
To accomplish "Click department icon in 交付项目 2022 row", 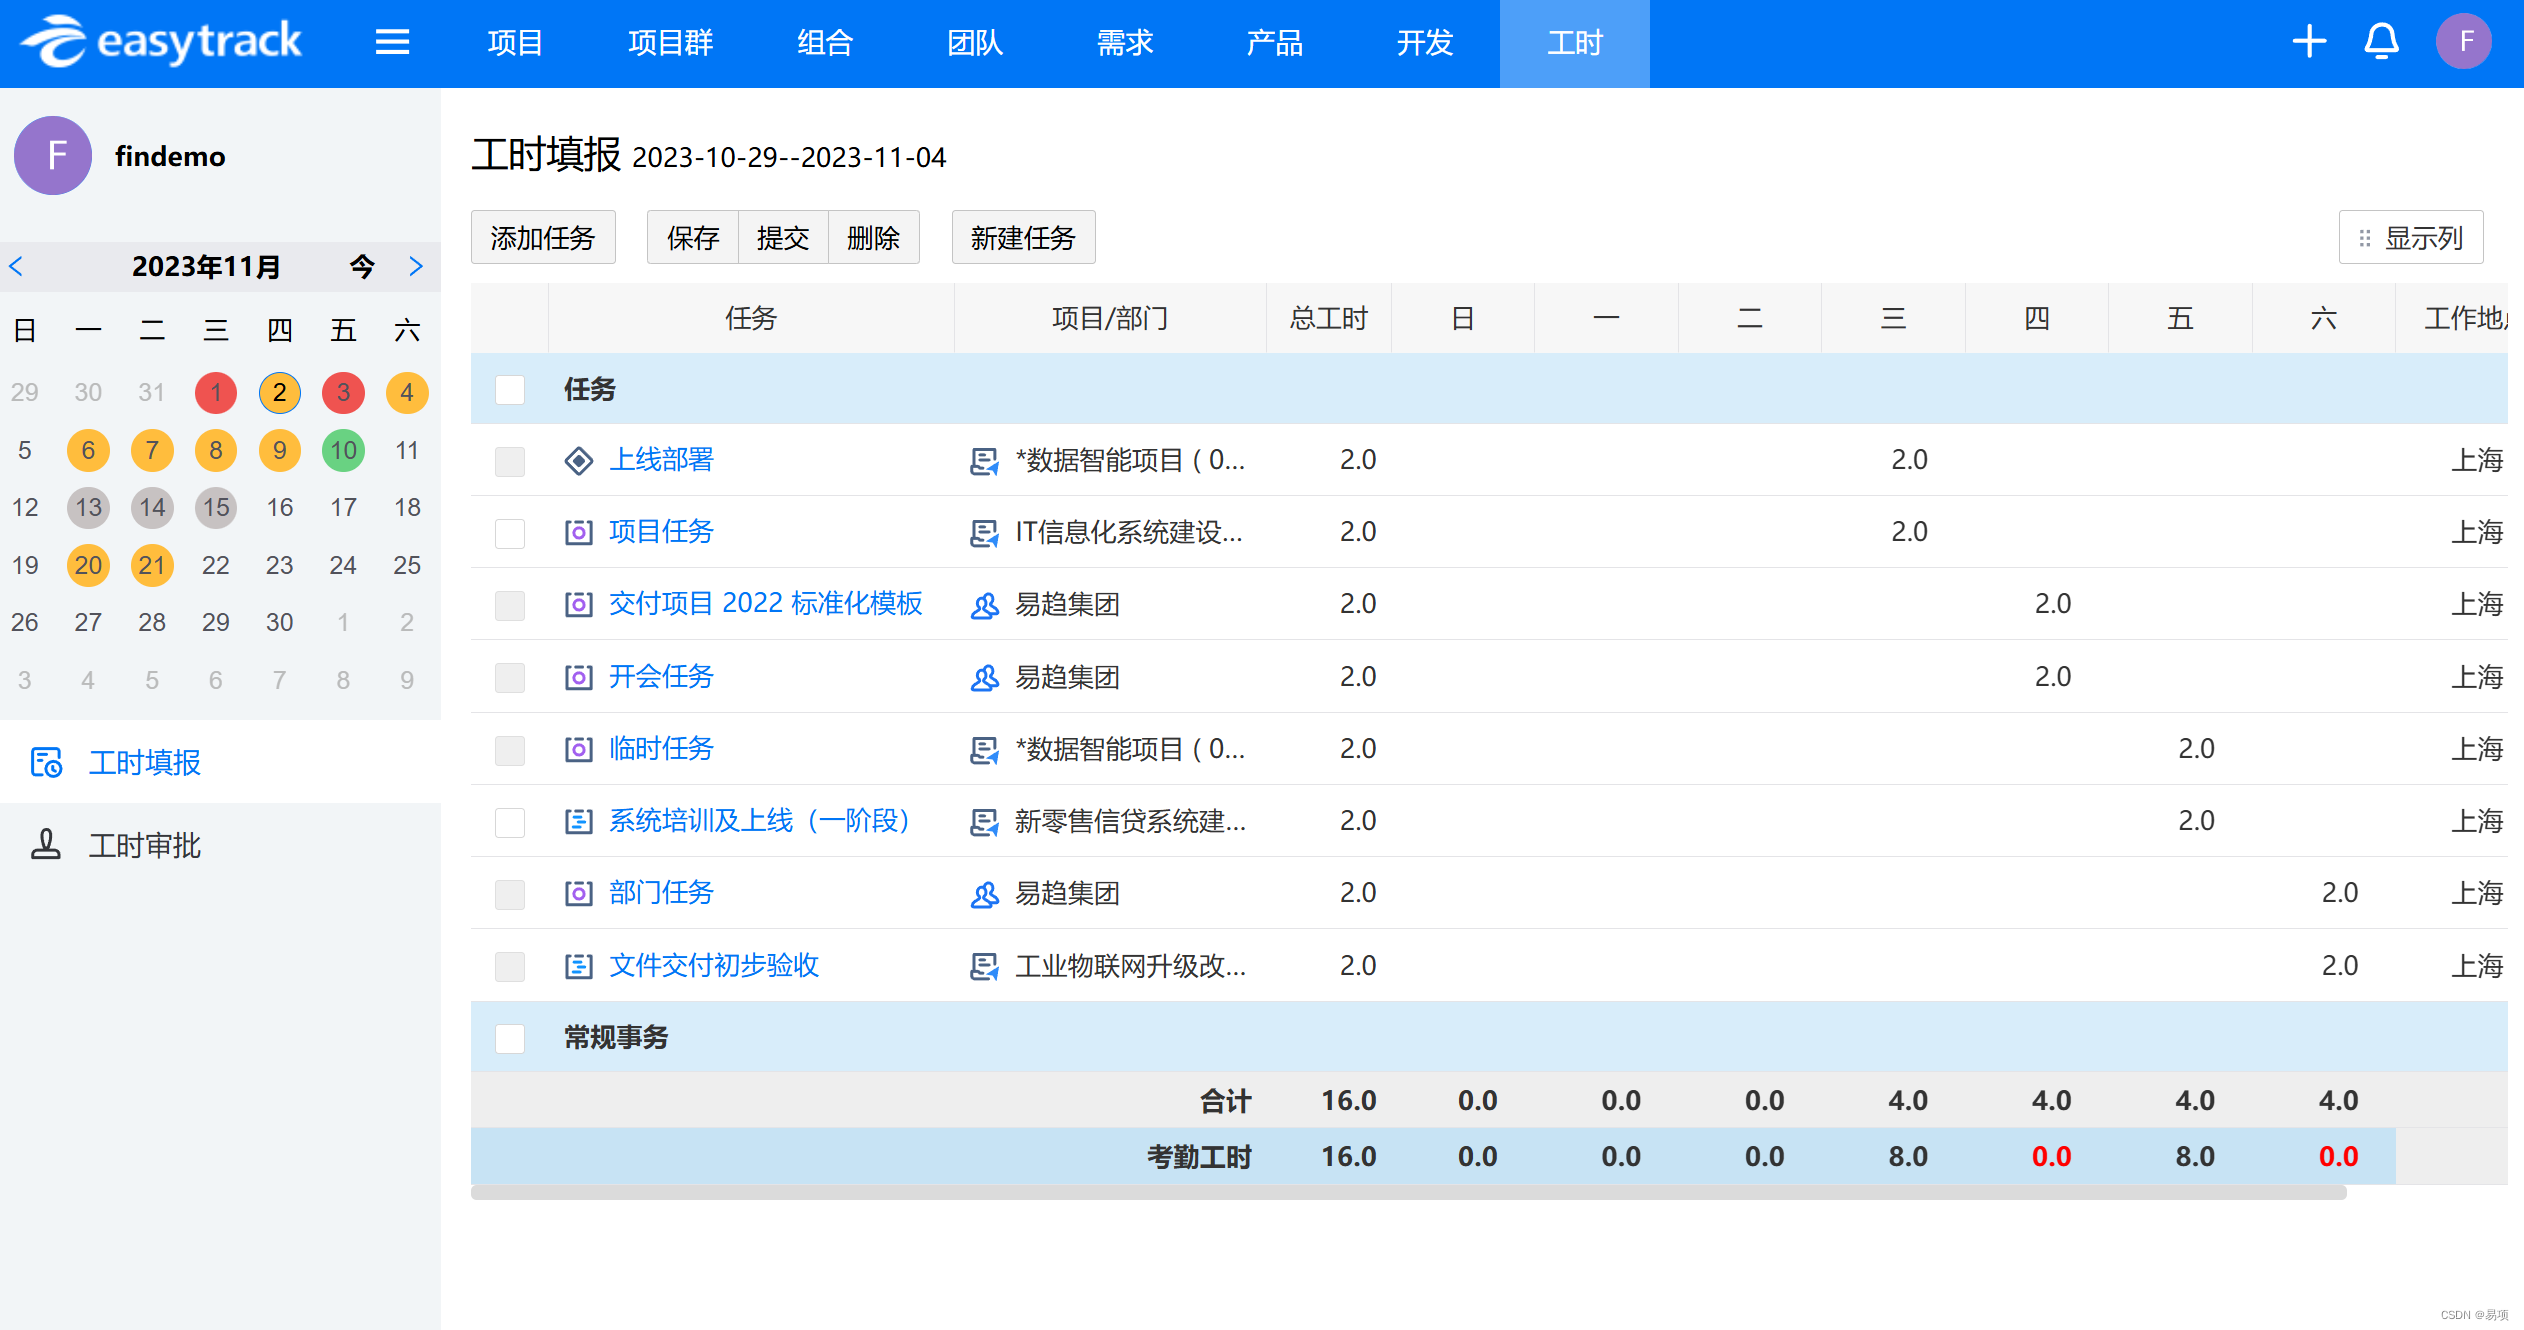I will 985,605.
